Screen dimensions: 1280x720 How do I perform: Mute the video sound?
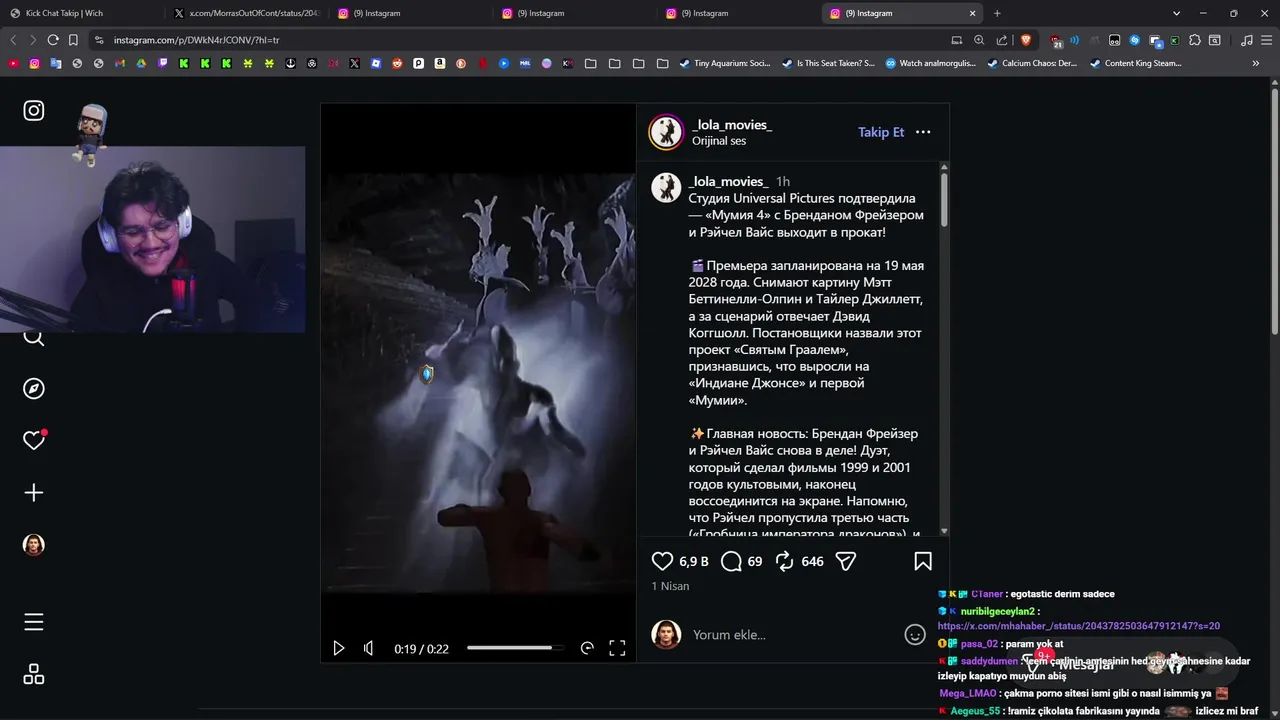(368, 648)
